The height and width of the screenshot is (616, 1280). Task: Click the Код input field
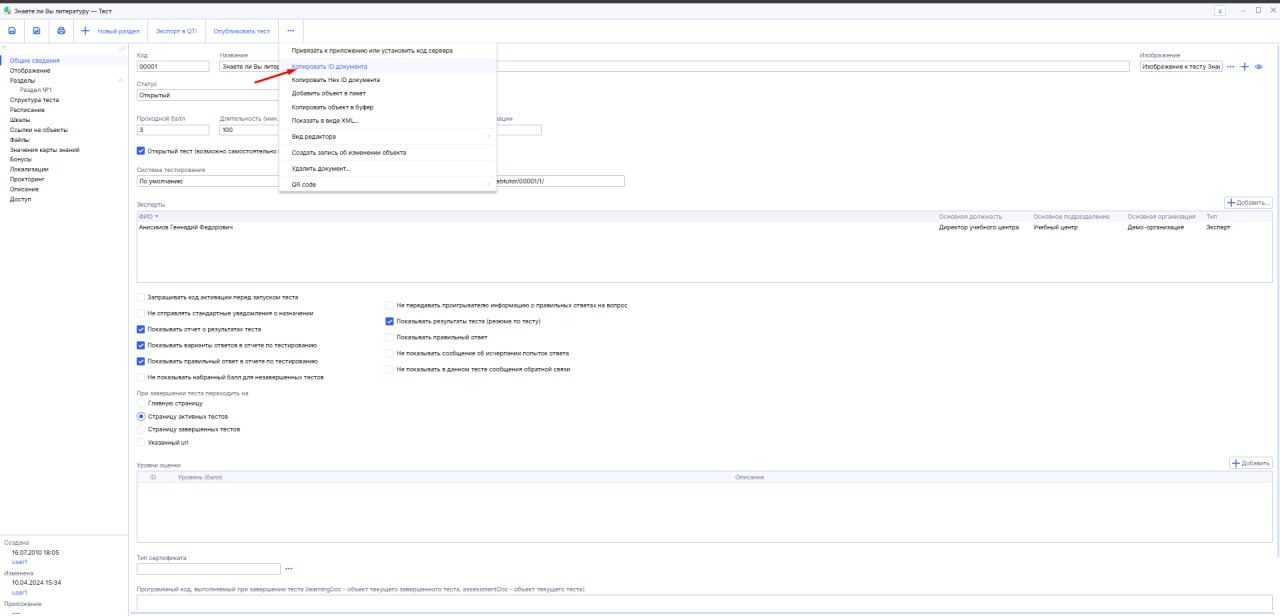172,67
